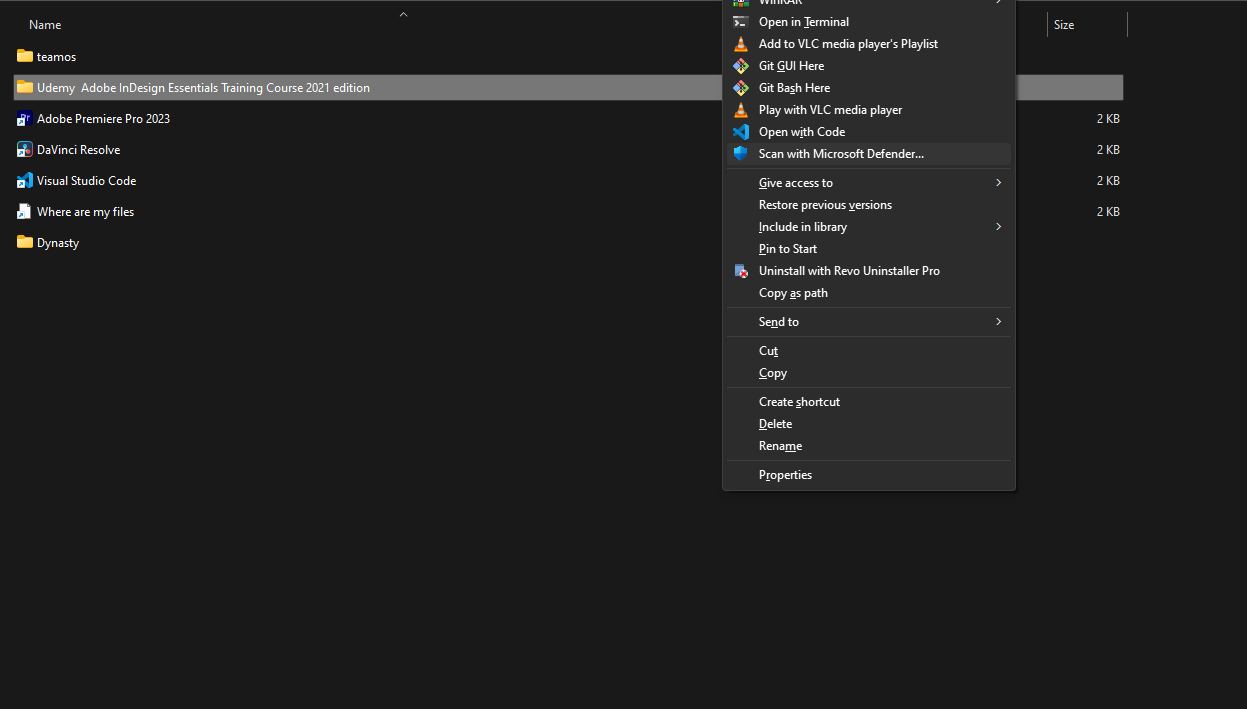Click the Git icon beside Git Bash Here

click(x=741, y=88)
